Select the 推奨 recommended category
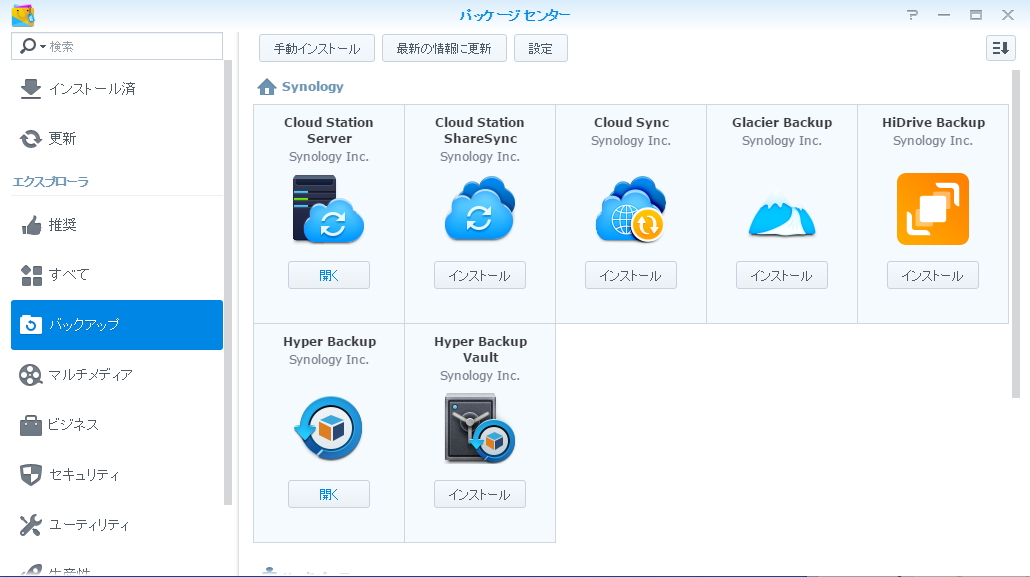 click(x=117, y=225)
